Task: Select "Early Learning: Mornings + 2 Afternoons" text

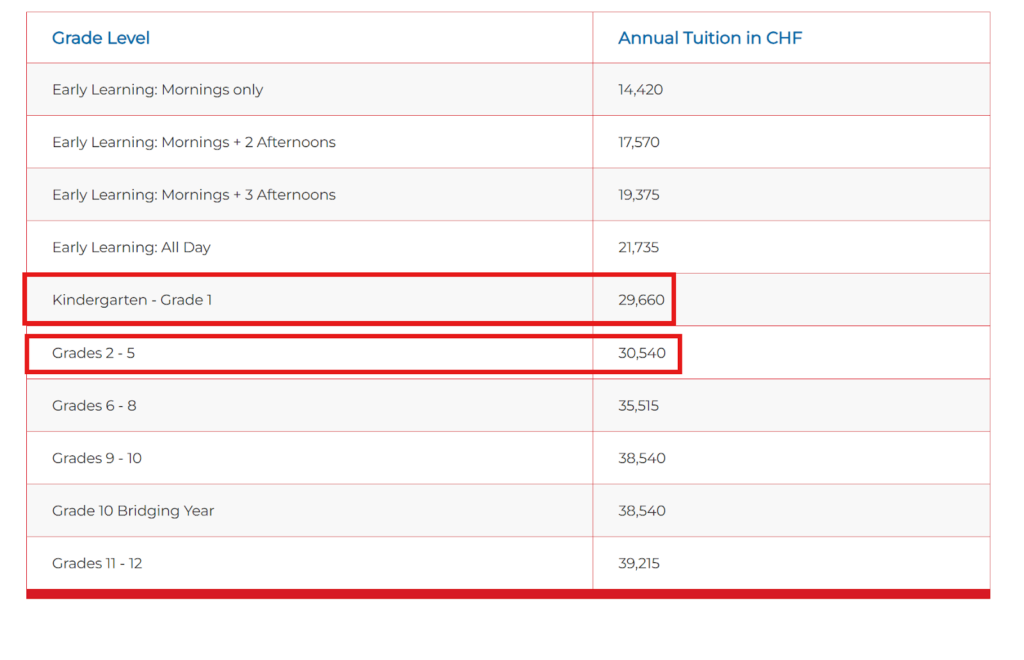Action: point(194,142)
